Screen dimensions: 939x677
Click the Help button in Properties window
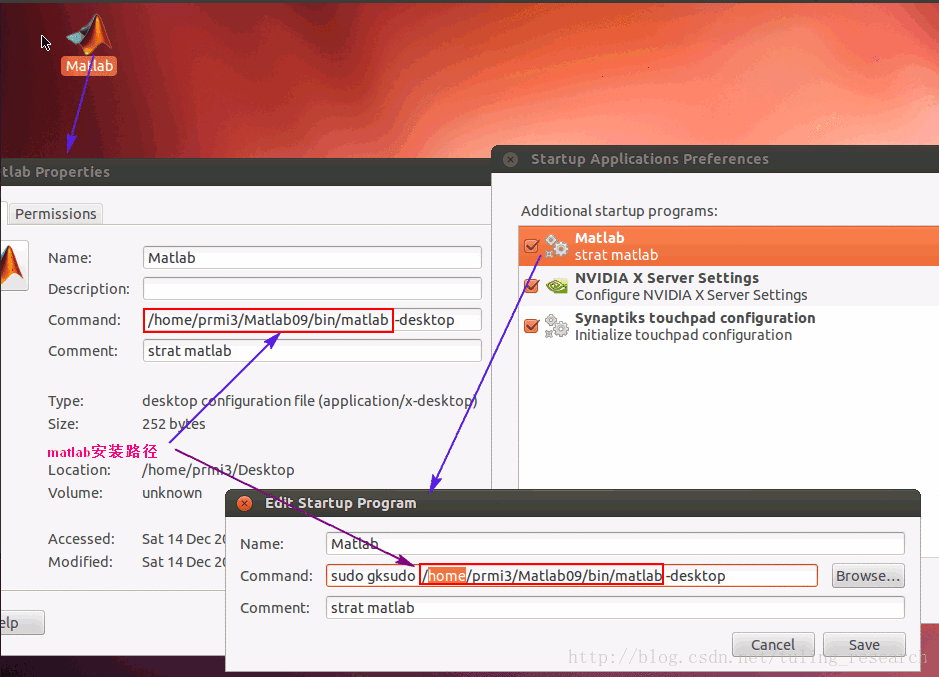coord(22,623)
